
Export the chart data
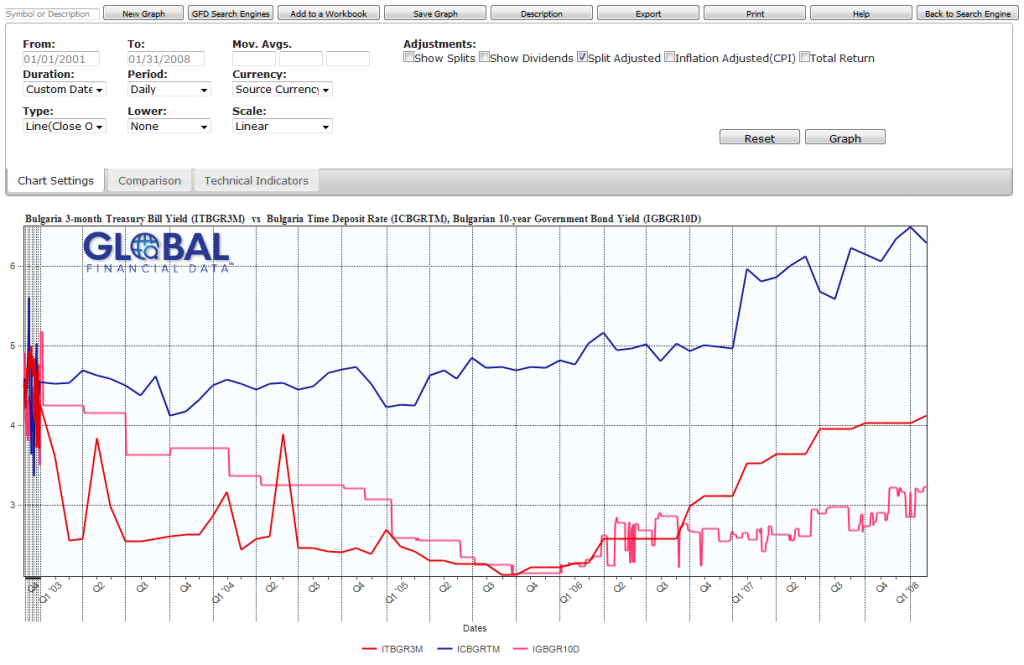tap(647, 13)
